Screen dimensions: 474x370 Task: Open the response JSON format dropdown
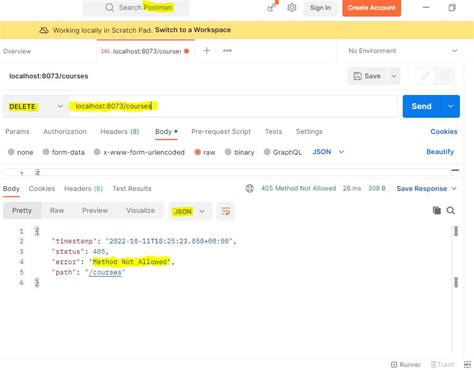(190, 211)
